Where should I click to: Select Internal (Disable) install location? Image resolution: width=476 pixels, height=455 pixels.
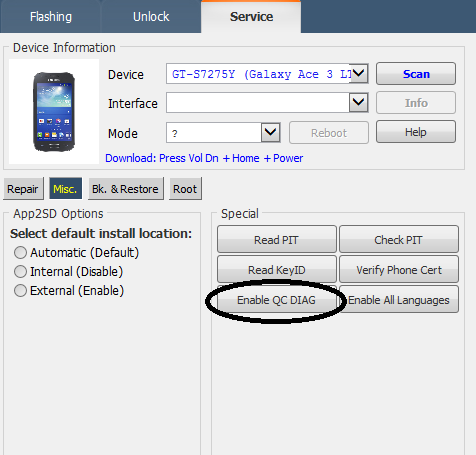point(69,272)
